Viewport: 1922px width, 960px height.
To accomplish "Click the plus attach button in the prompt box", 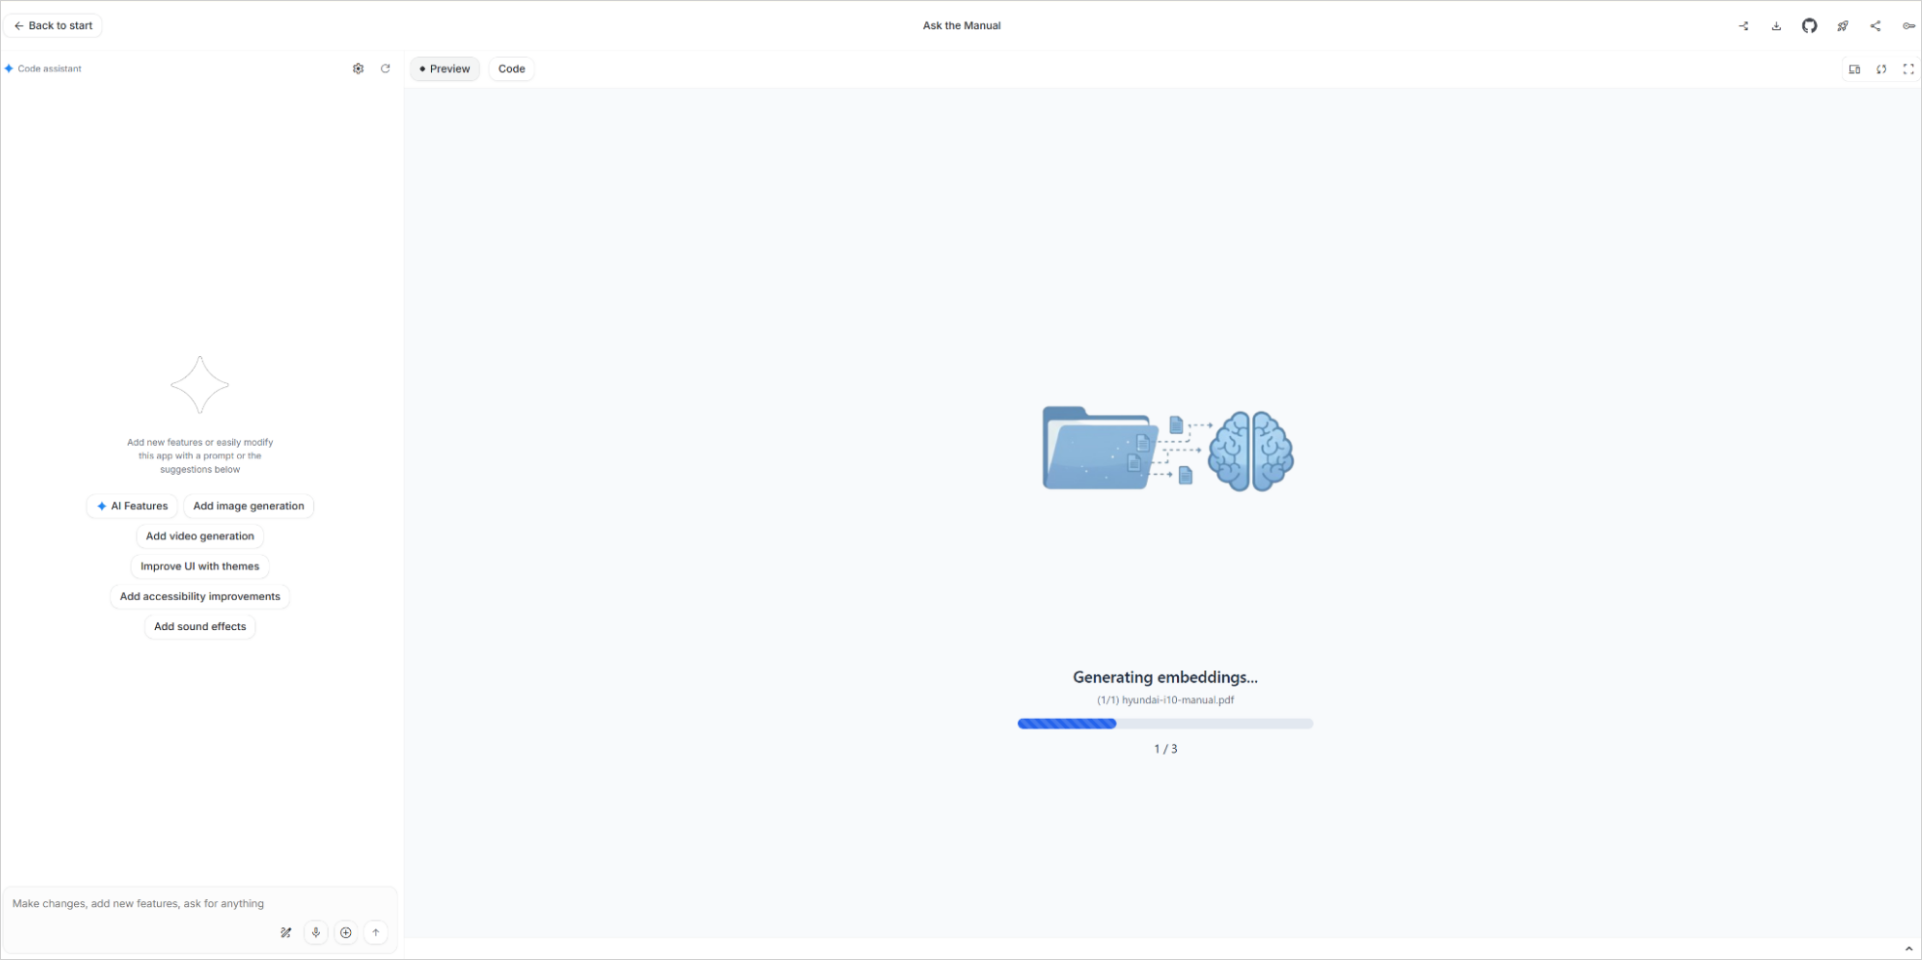I will click(x=346, y=932).
